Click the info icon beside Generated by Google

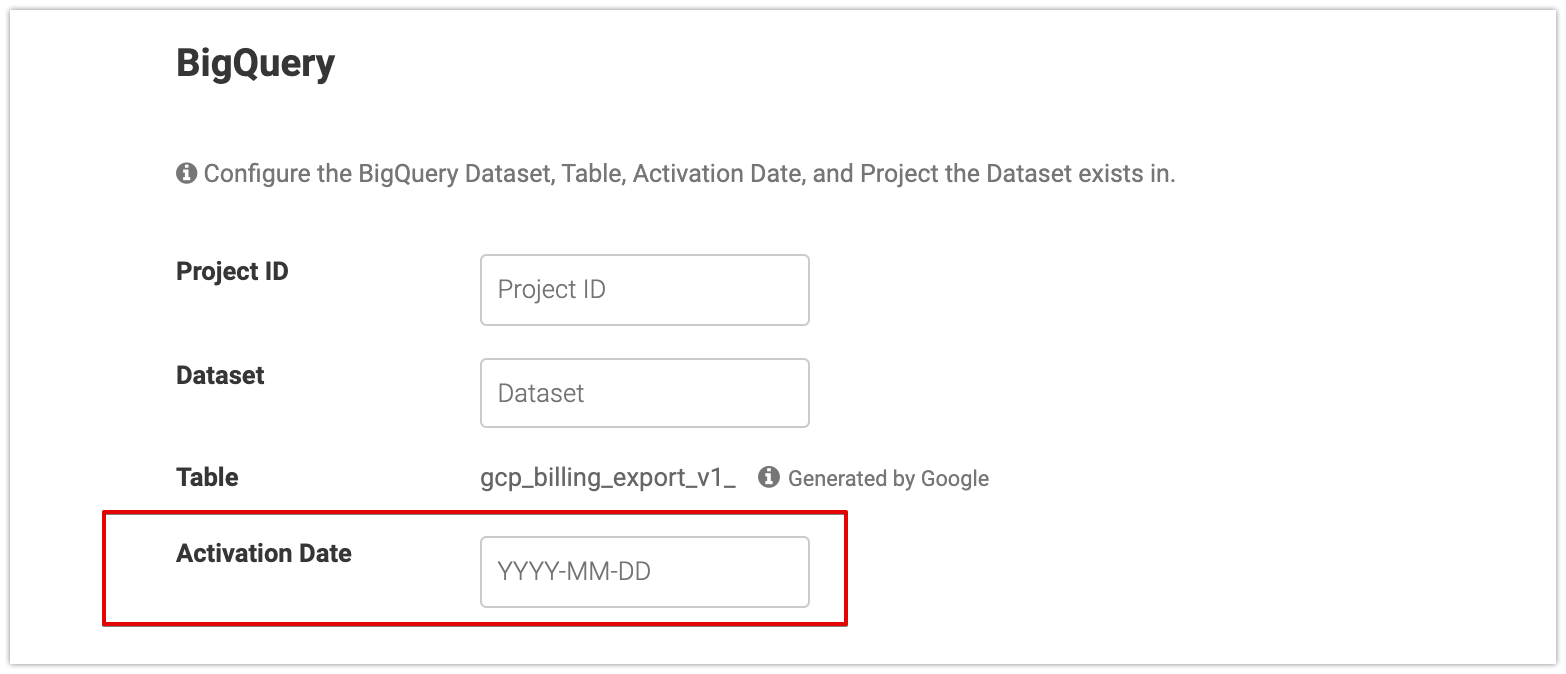coord(768,477)
